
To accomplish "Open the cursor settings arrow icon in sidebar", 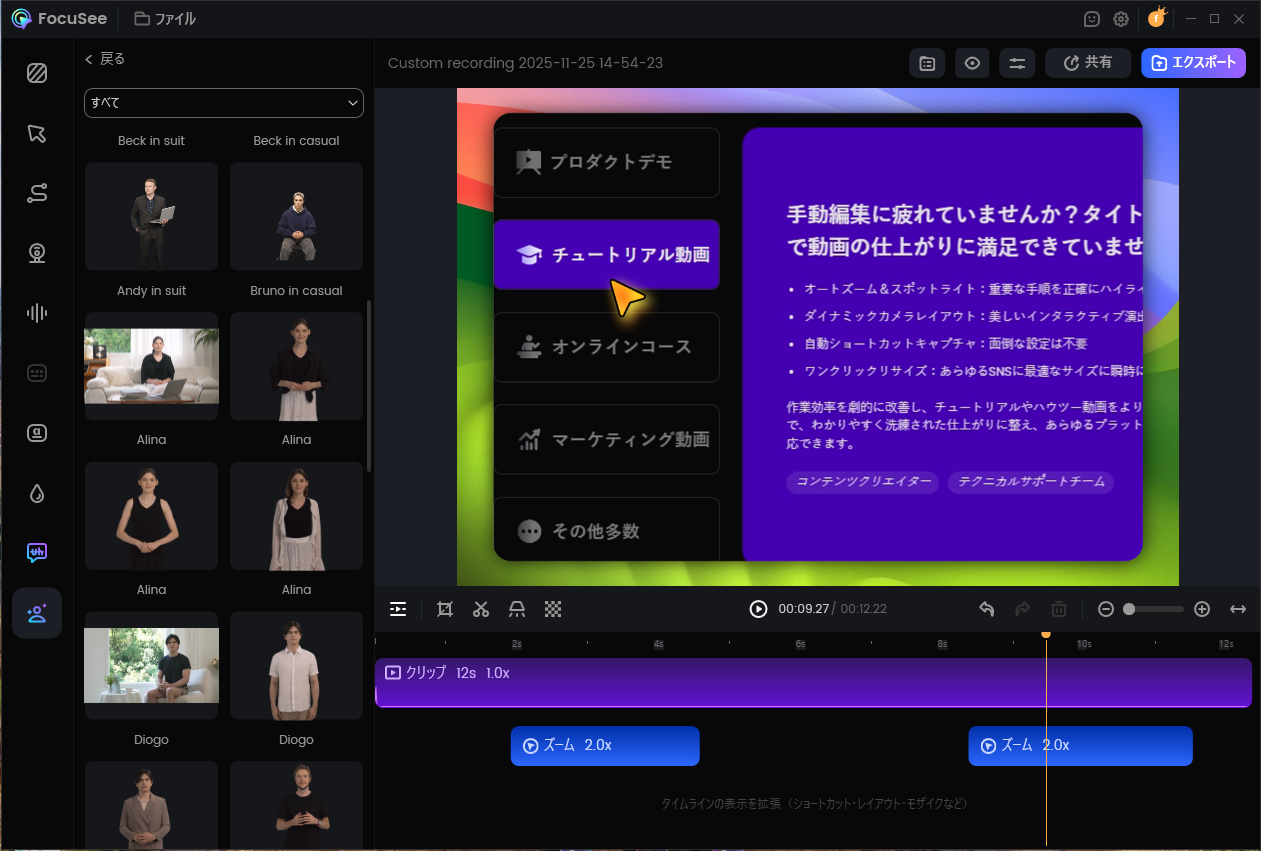I will (37, 134).
